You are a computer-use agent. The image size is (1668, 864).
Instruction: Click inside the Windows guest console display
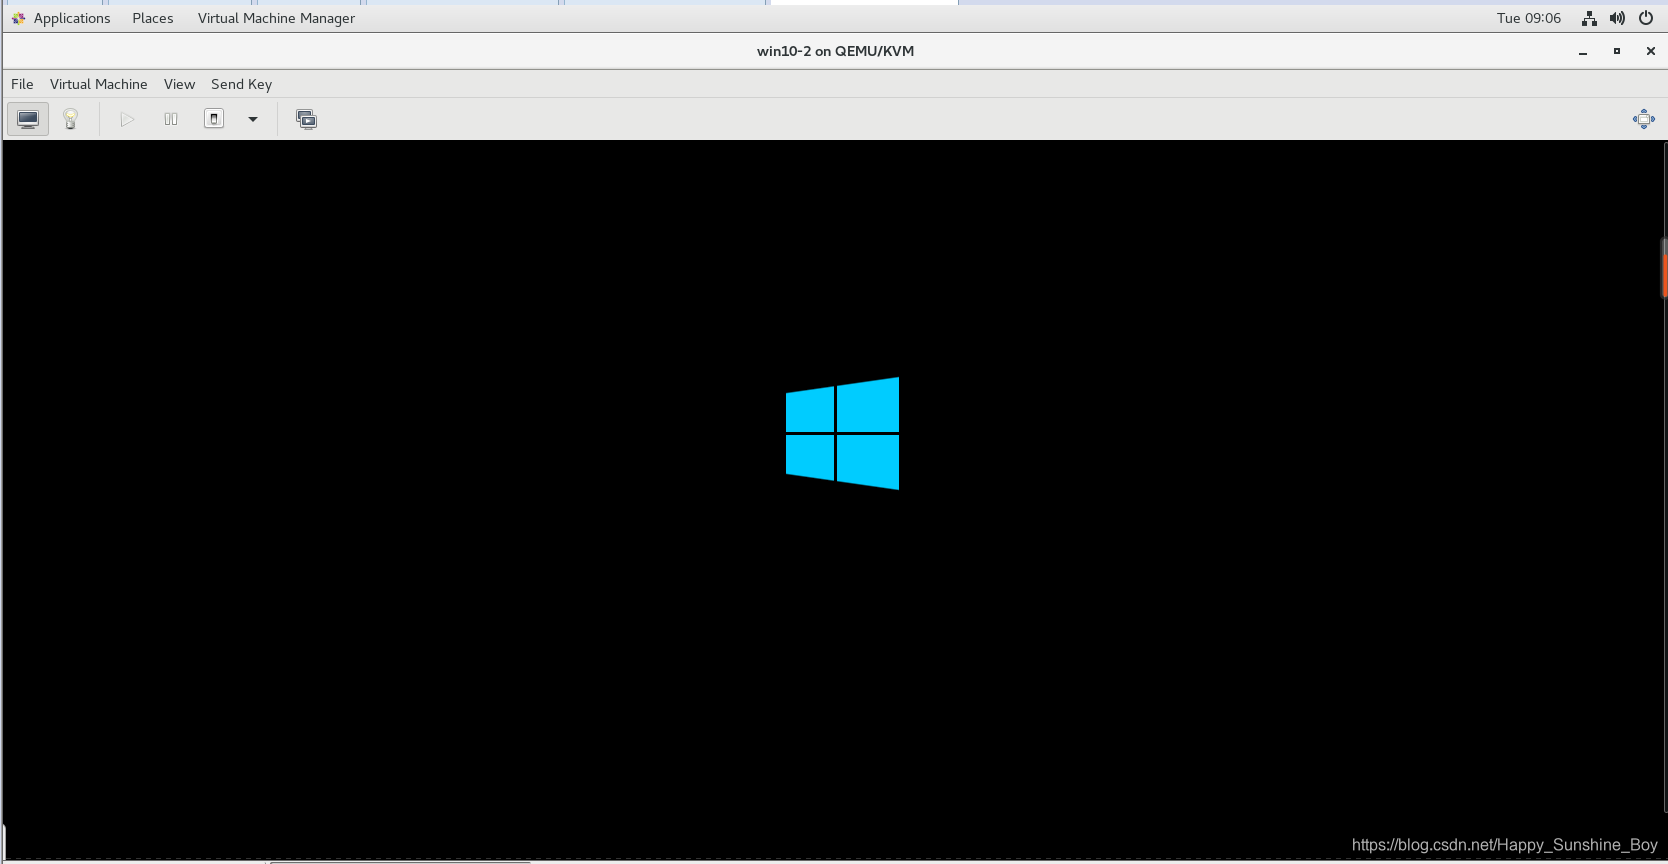(x=833, y=499)
